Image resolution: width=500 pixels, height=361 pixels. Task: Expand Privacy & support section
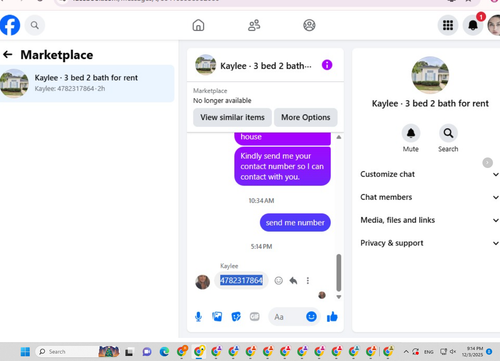[429, 243]
